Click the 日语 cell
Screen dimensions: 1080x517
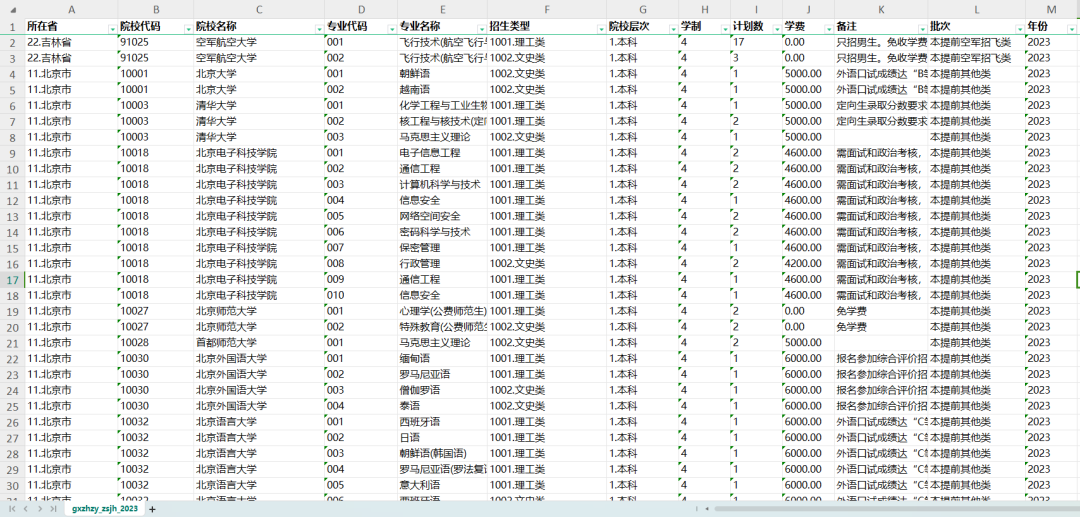442,438
